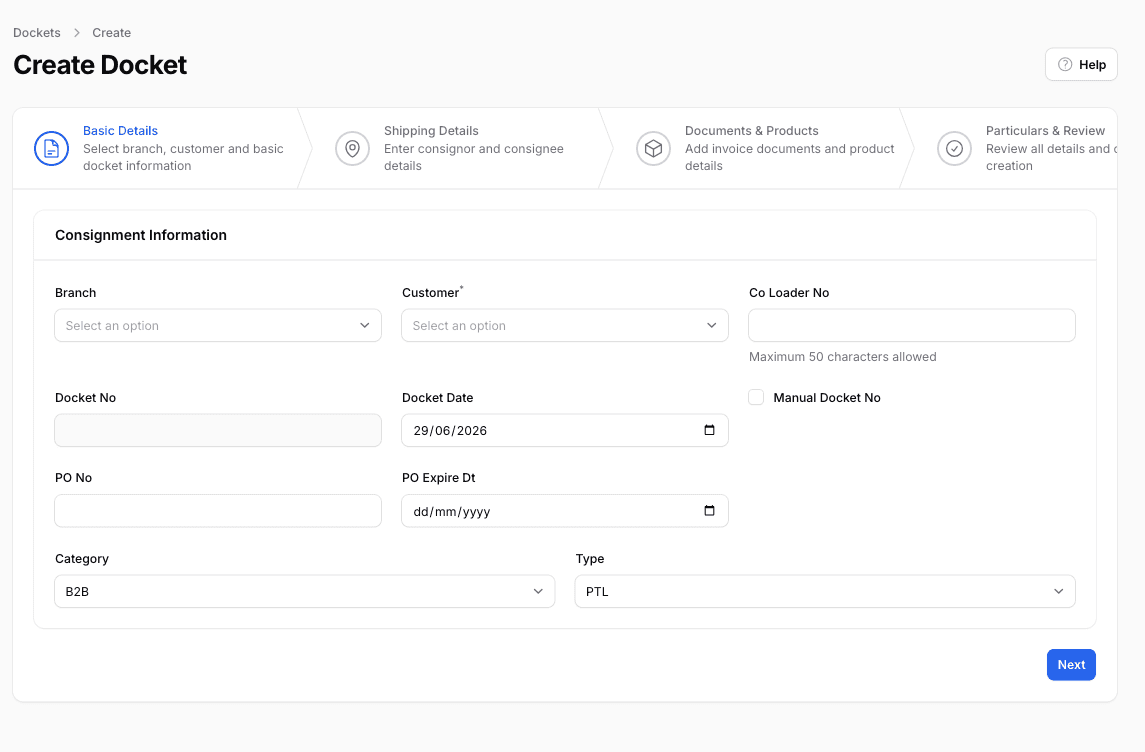The image size is (1145, 752).
Task: Click the Manual Docket No label text
Action: (x=827, y=398)
